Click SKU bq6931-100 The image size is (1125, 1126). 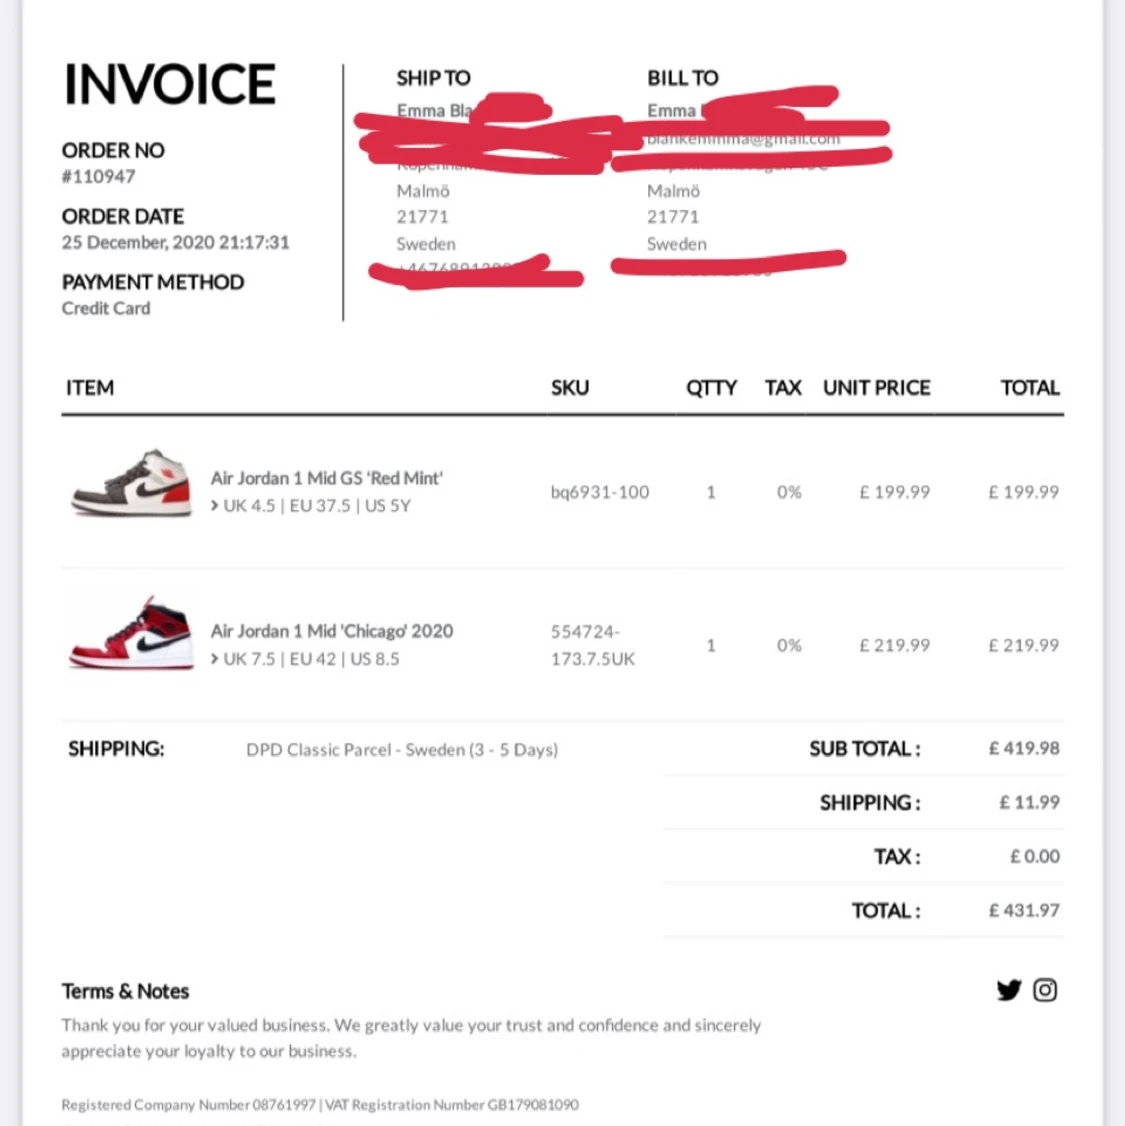[x=599, y=492]
